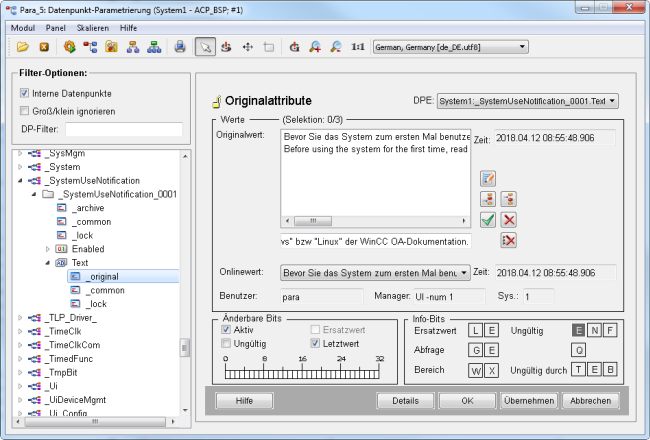Viewport: 650px width, 440px height.
Task: Click the datapoint tree vertical scrollbar
Action: pos(185,284)
